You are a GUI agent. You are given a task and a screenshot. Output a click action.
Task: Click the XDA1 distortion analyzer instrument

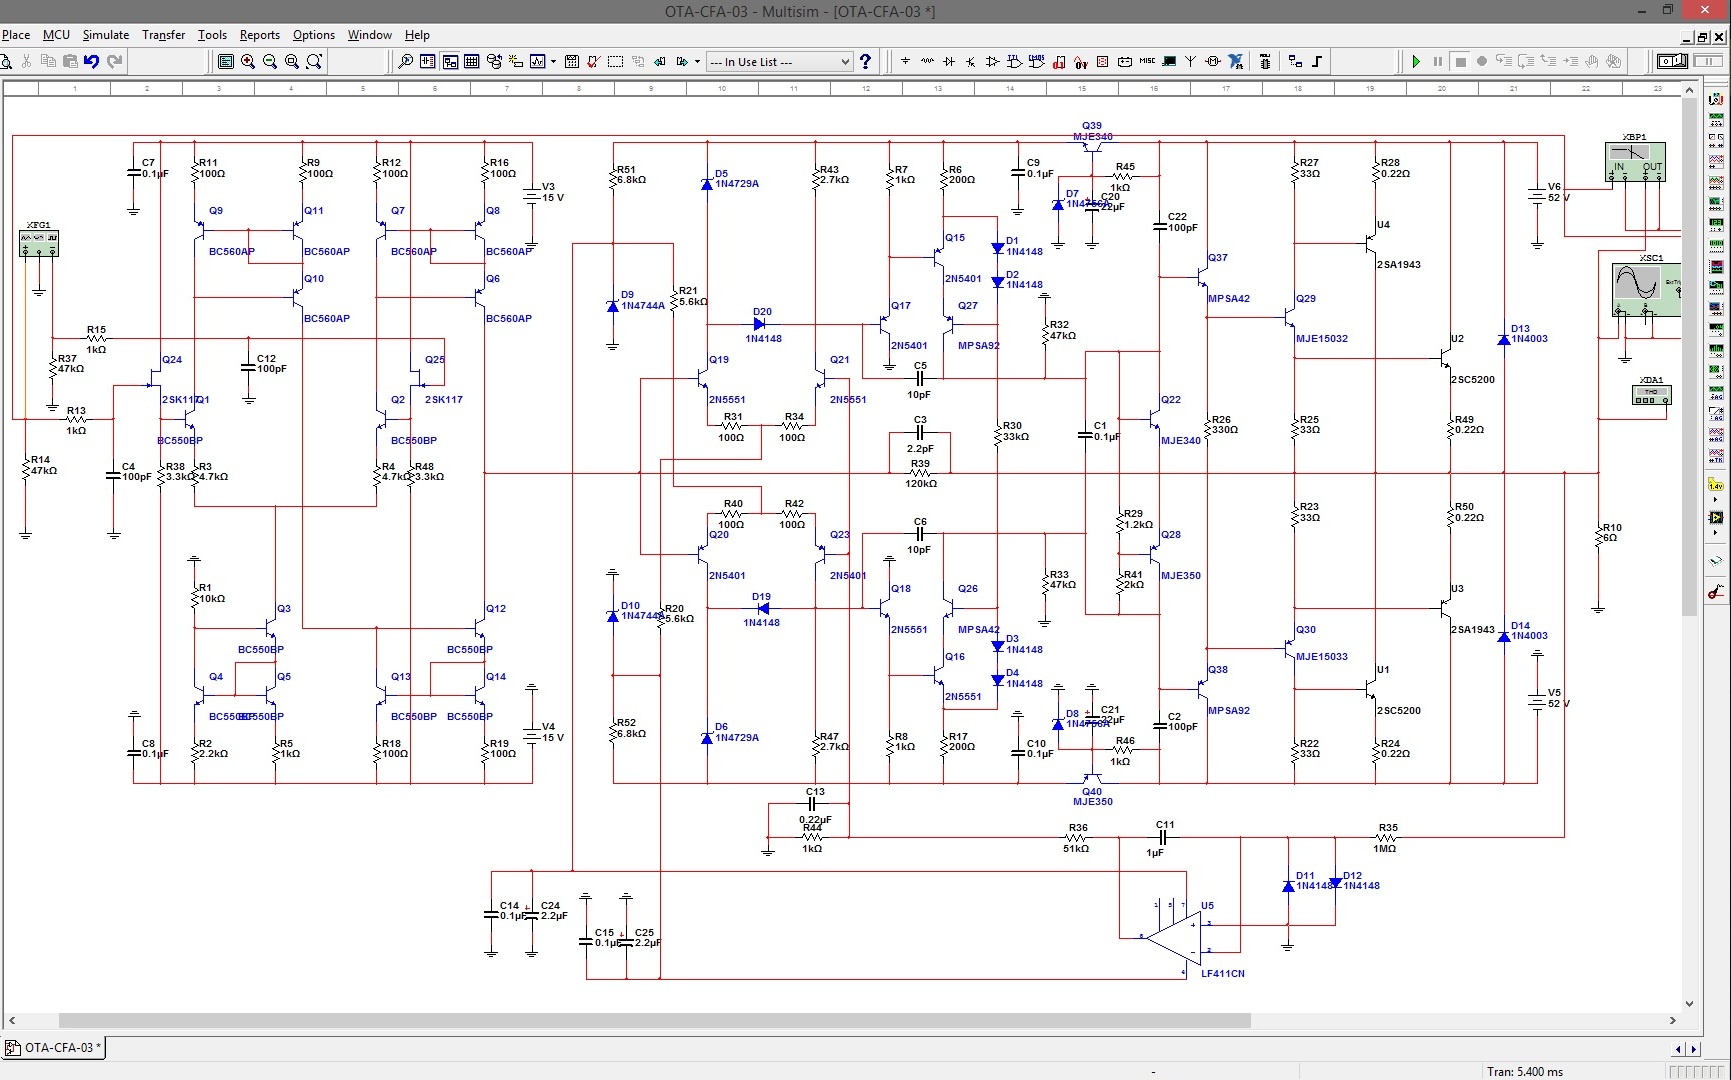1651,396
